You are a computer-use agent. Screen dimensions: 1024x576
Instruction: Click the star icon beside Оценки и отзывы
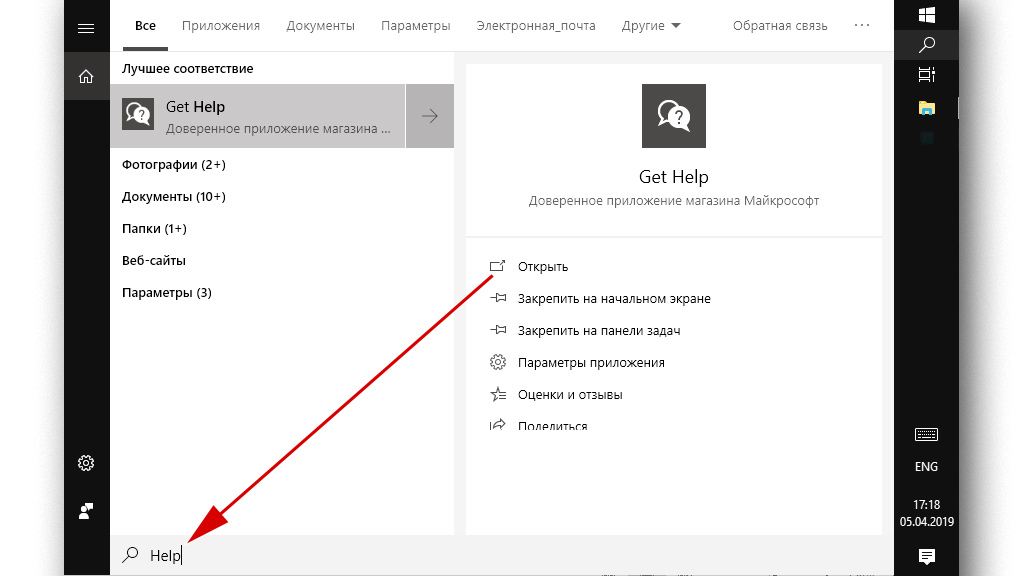tap(498, 394)
